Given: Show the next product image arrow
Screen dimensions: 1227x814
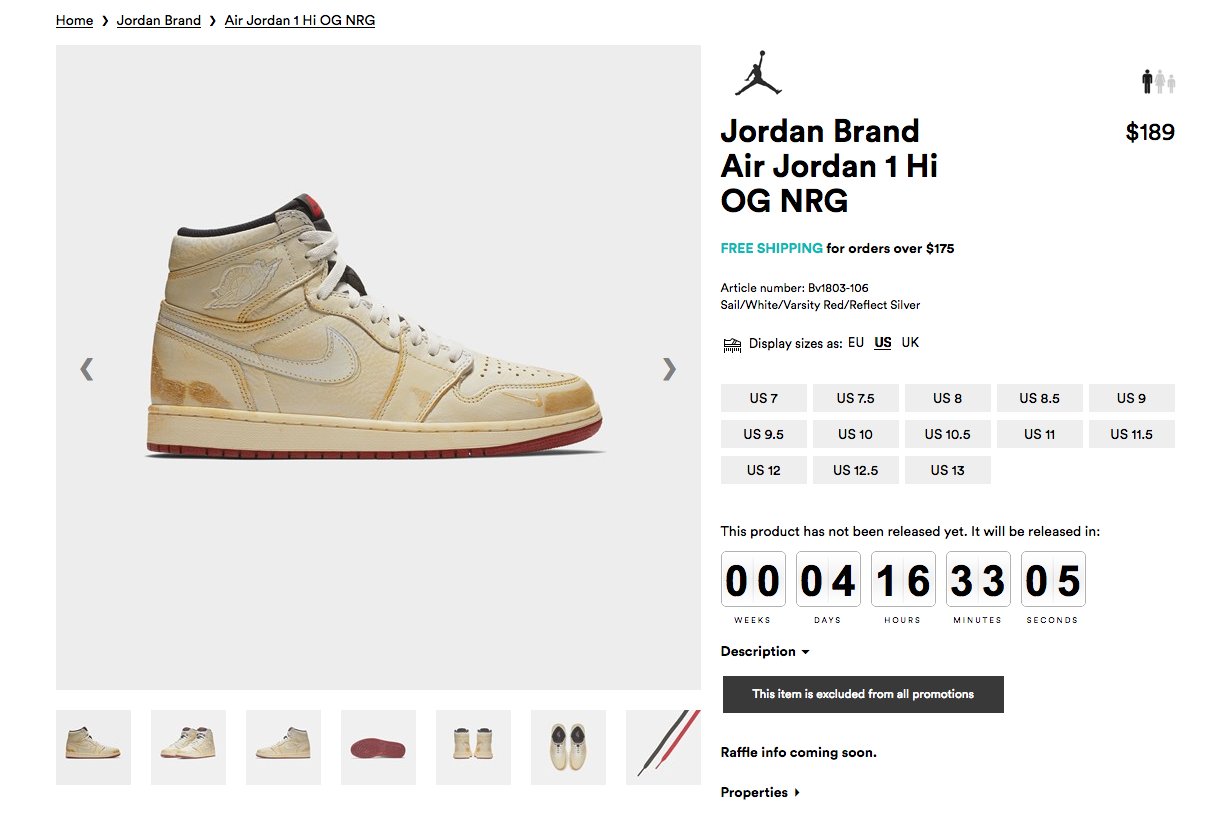Looking at the screenshot, I should point(669,369).
